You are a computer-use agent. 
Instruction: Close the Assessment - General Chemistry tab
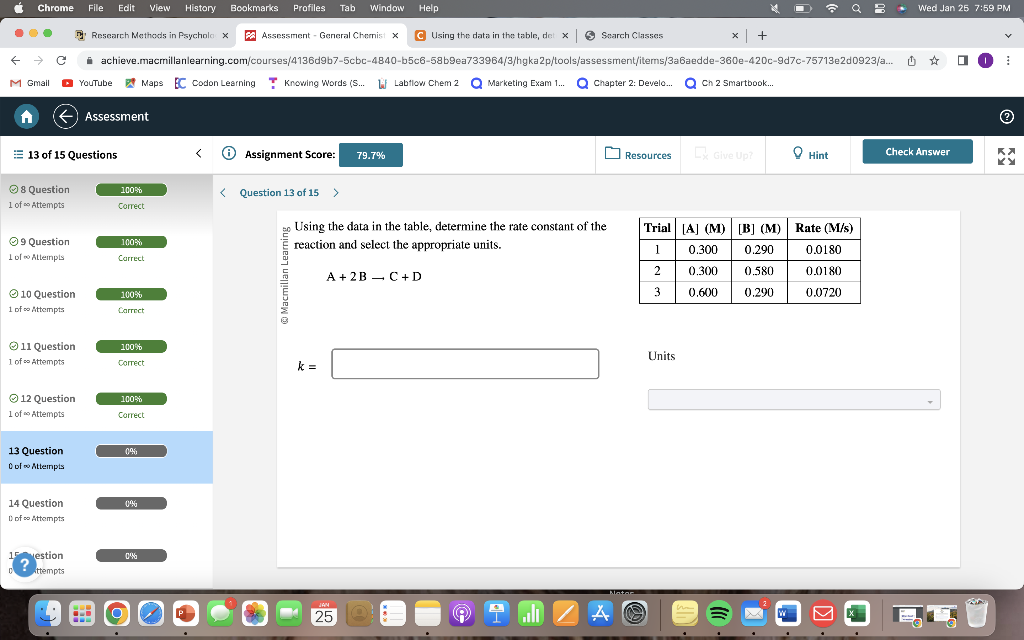395,35
